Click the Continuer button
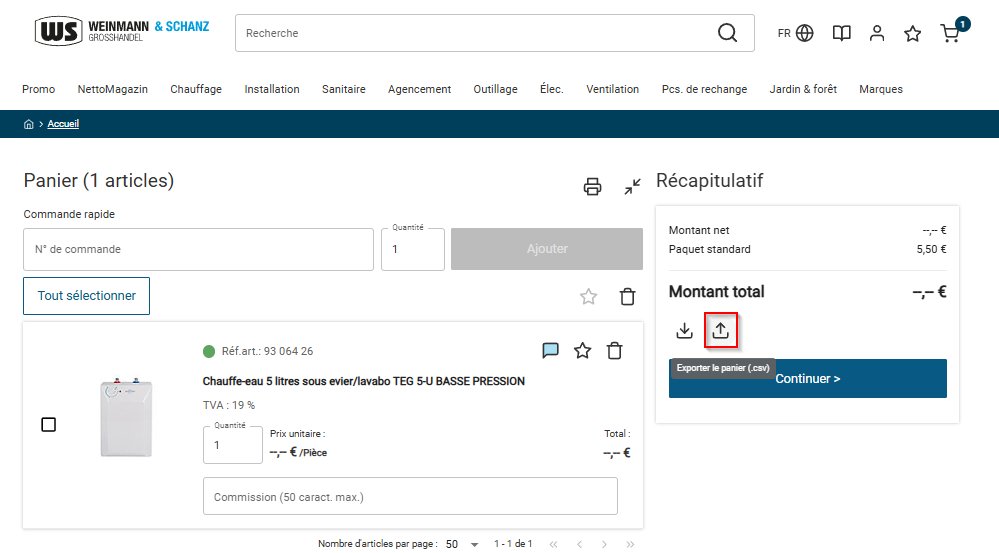The image size is (999, 553). [807, 378]
